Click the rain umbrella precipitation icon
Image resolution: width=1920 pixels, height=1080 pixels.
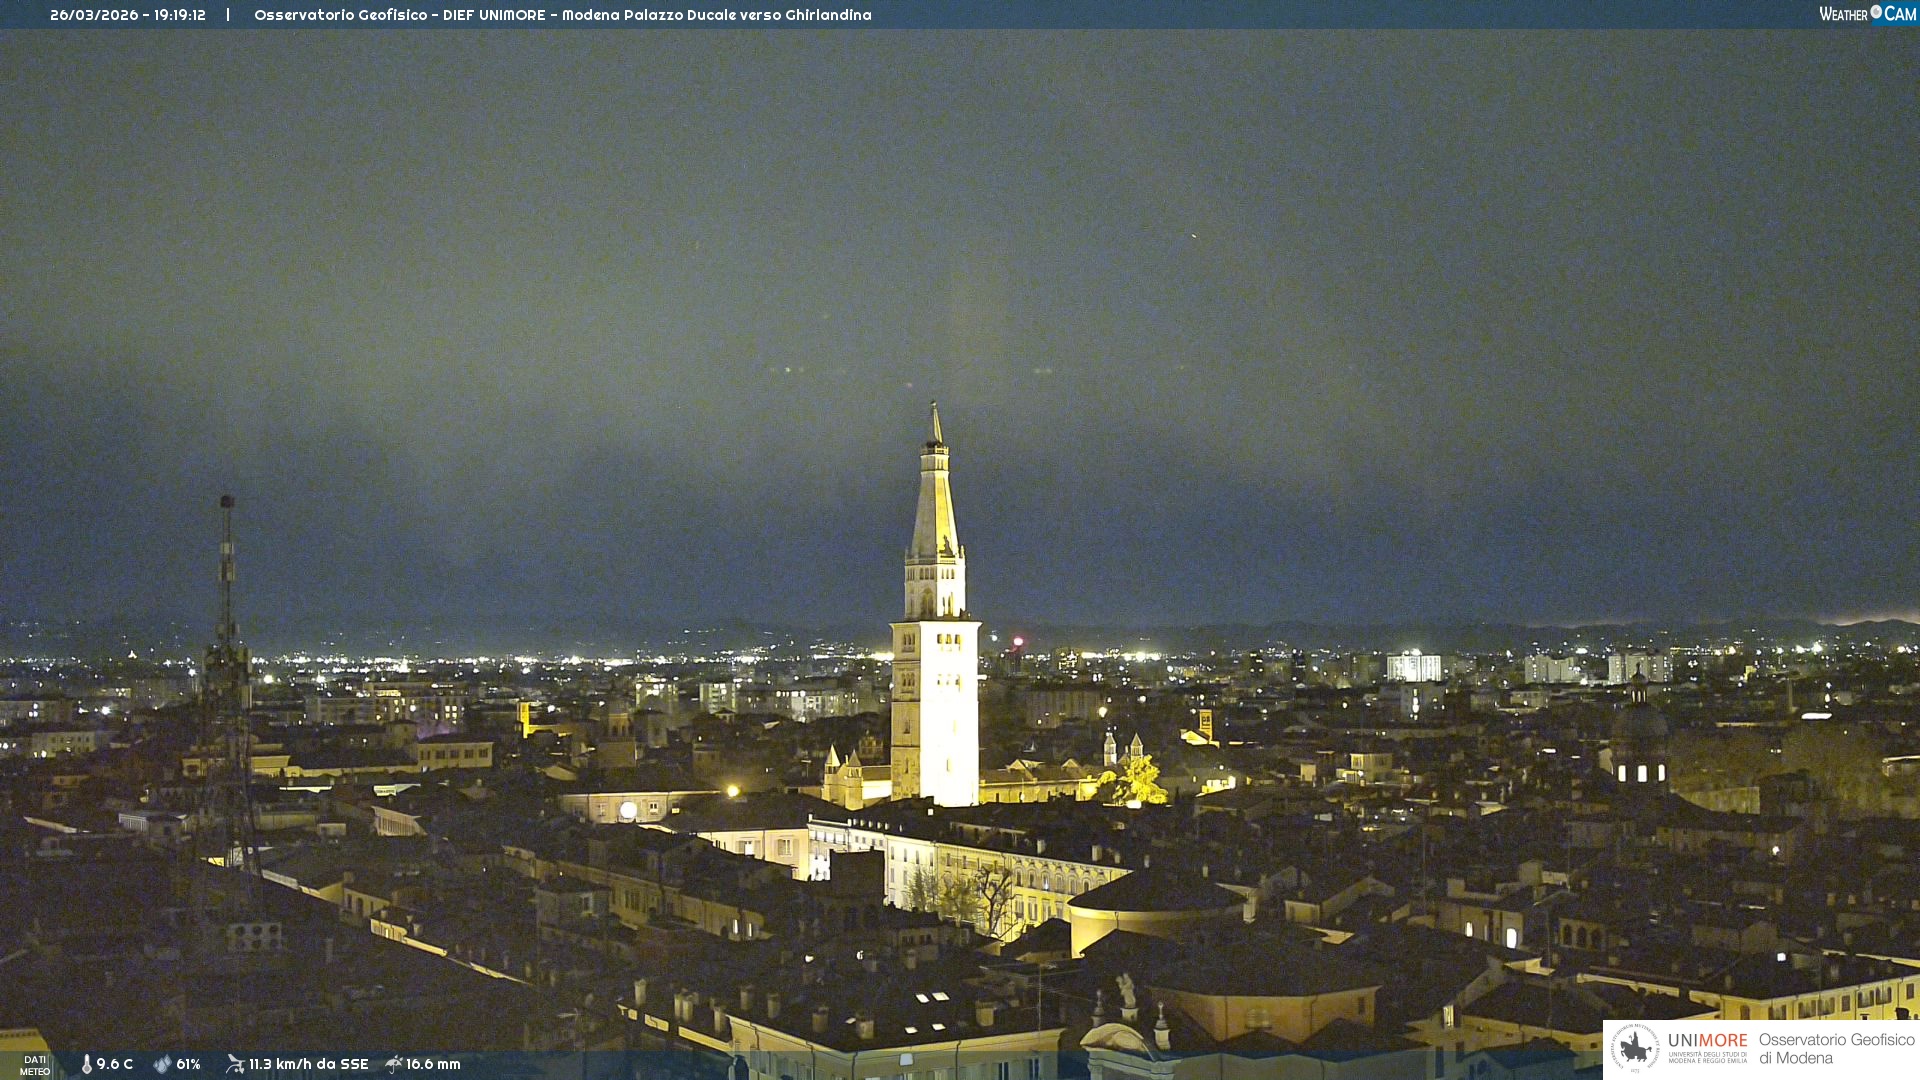tap(393, 1064)
